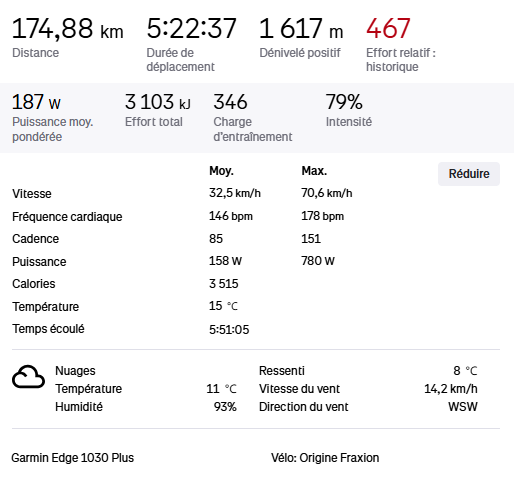This screenshot has height=478, width=514.
Task: Click the 780 W maximum power value
Action: coord(318,261)
